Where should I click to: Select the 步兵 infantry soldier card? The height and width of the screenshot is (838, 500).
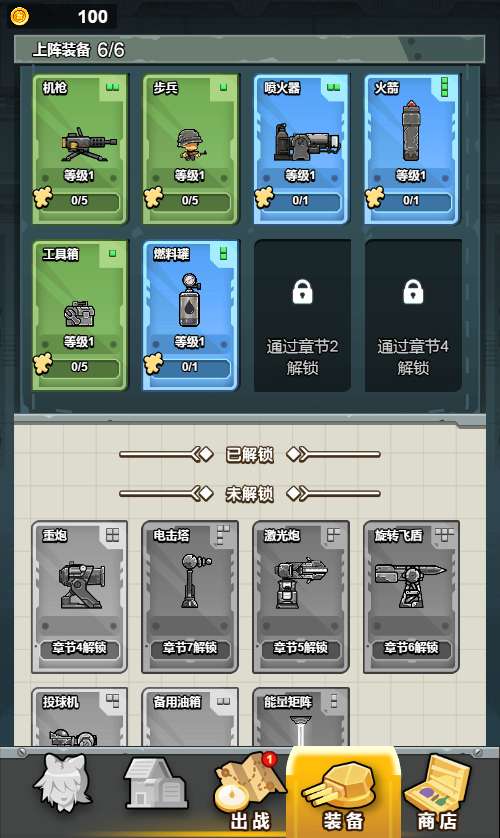pos(190,149)
